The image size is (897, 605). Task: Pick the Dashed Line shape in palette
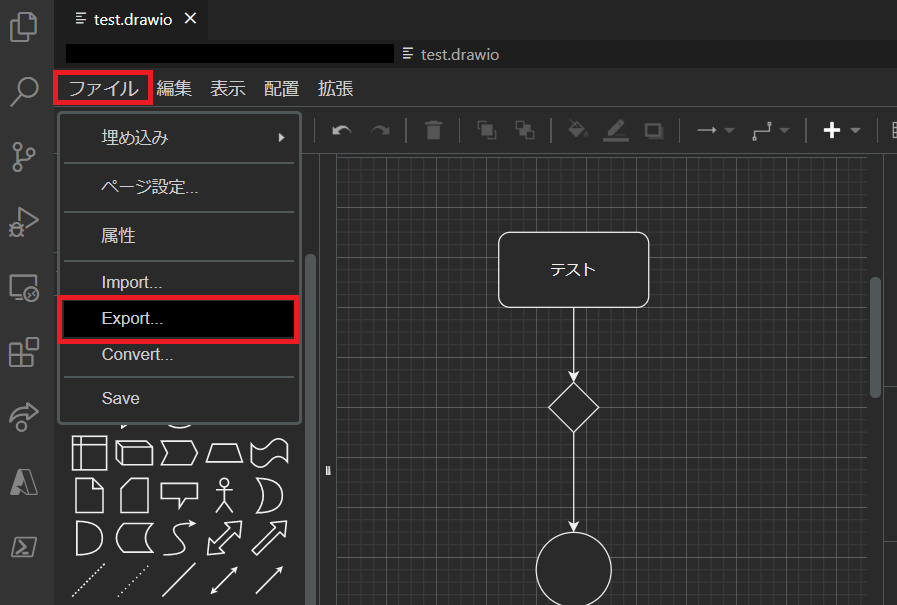89,580
